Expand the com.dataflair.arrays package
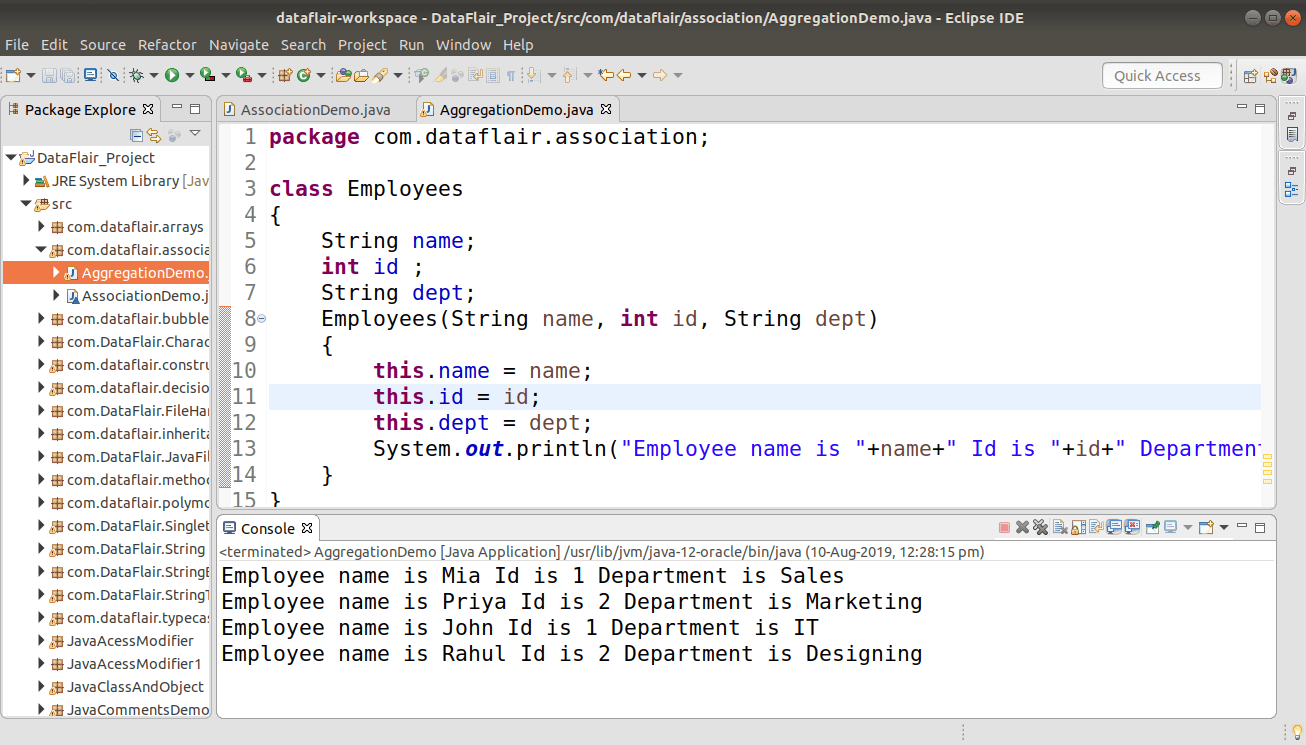The width and height of the screenshot is (1306, 745). point(42,227)
